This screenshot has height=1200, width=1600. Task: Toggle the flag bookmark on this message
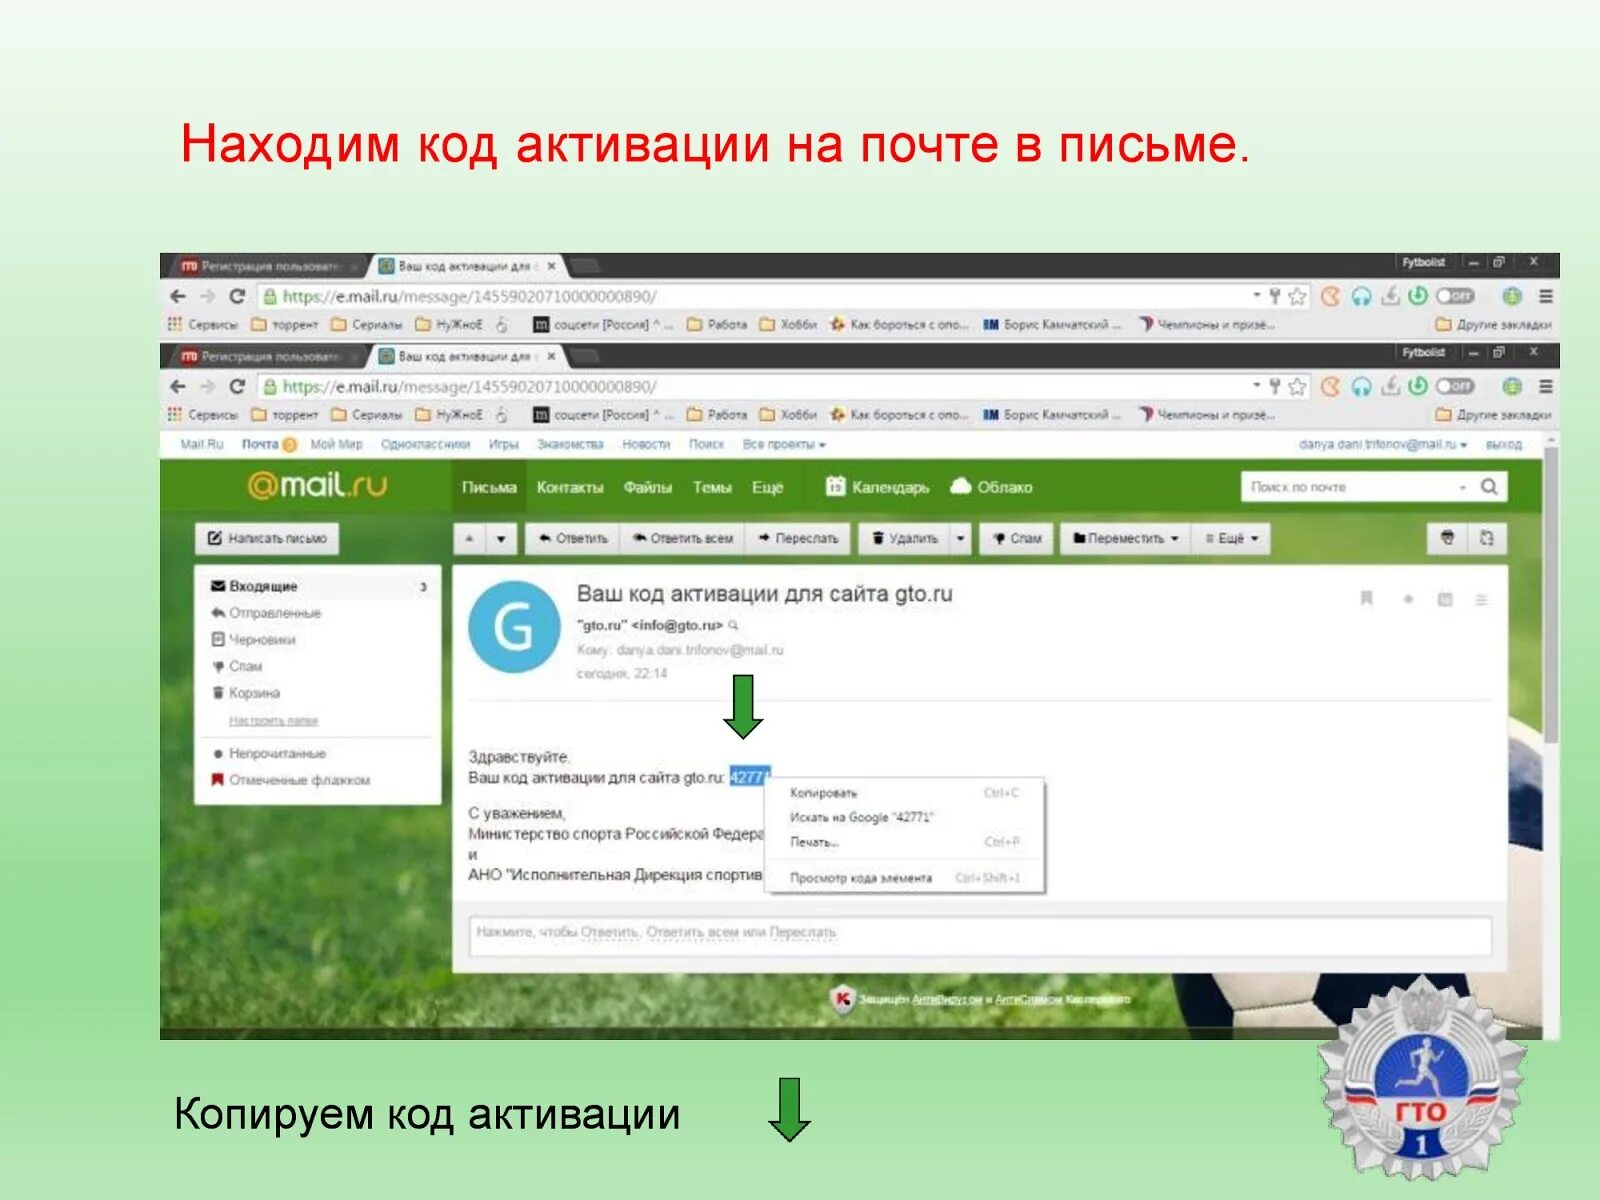pos(1366,599)
